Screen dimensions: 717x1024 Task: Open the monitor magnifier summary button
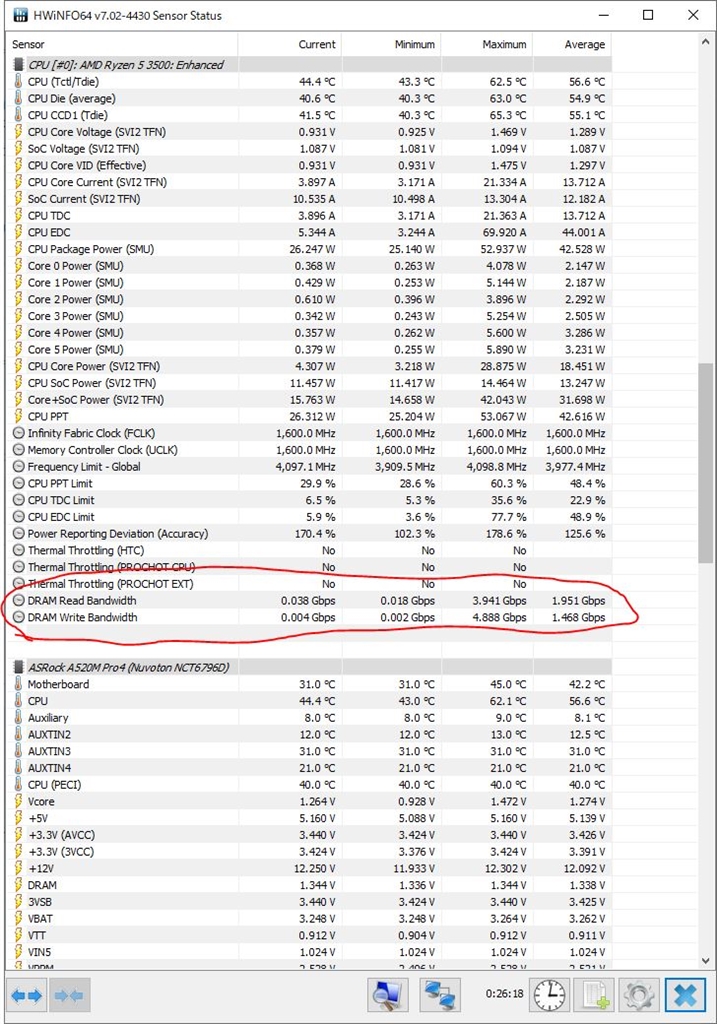click(388, 995)
